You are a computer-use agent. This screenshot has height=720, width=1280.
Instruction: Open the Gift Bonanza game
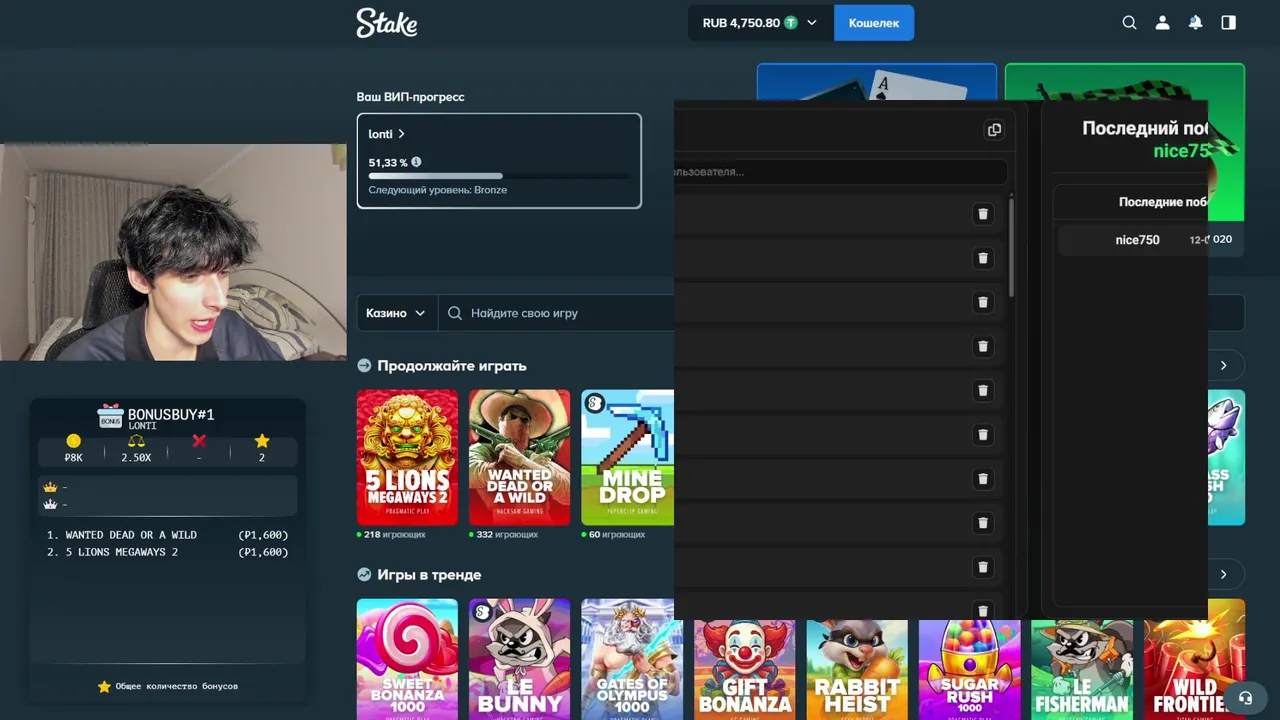[744, 670]
